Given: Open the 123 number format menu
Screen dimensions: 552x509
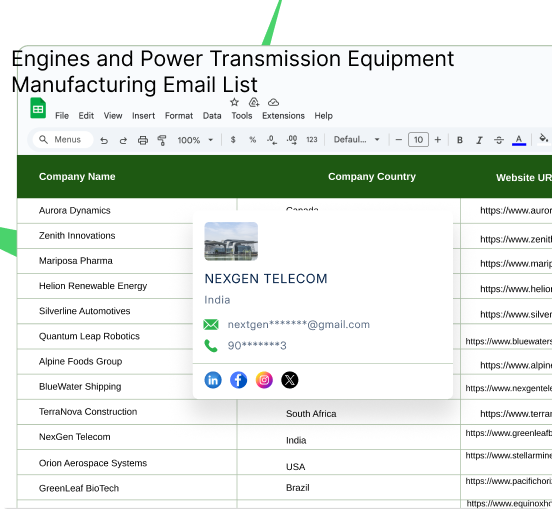Looking at the screenshot, I should [312, 140].
